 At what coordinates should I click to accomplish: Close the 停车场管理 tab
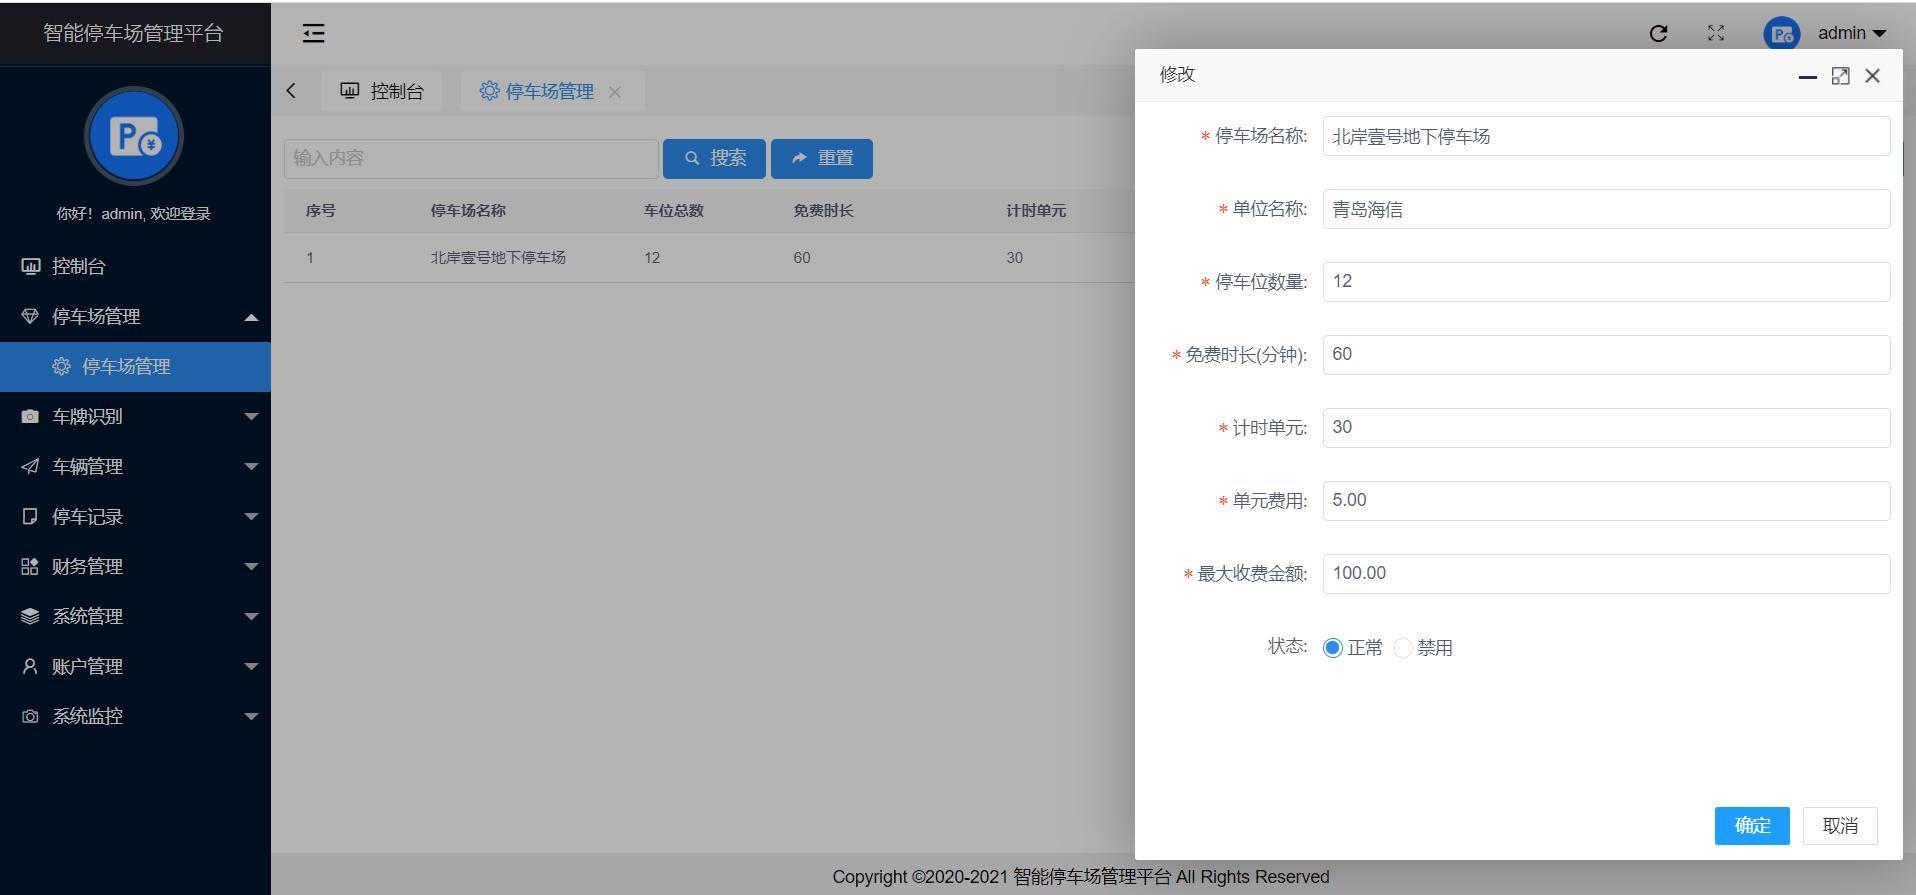(615, 92)
